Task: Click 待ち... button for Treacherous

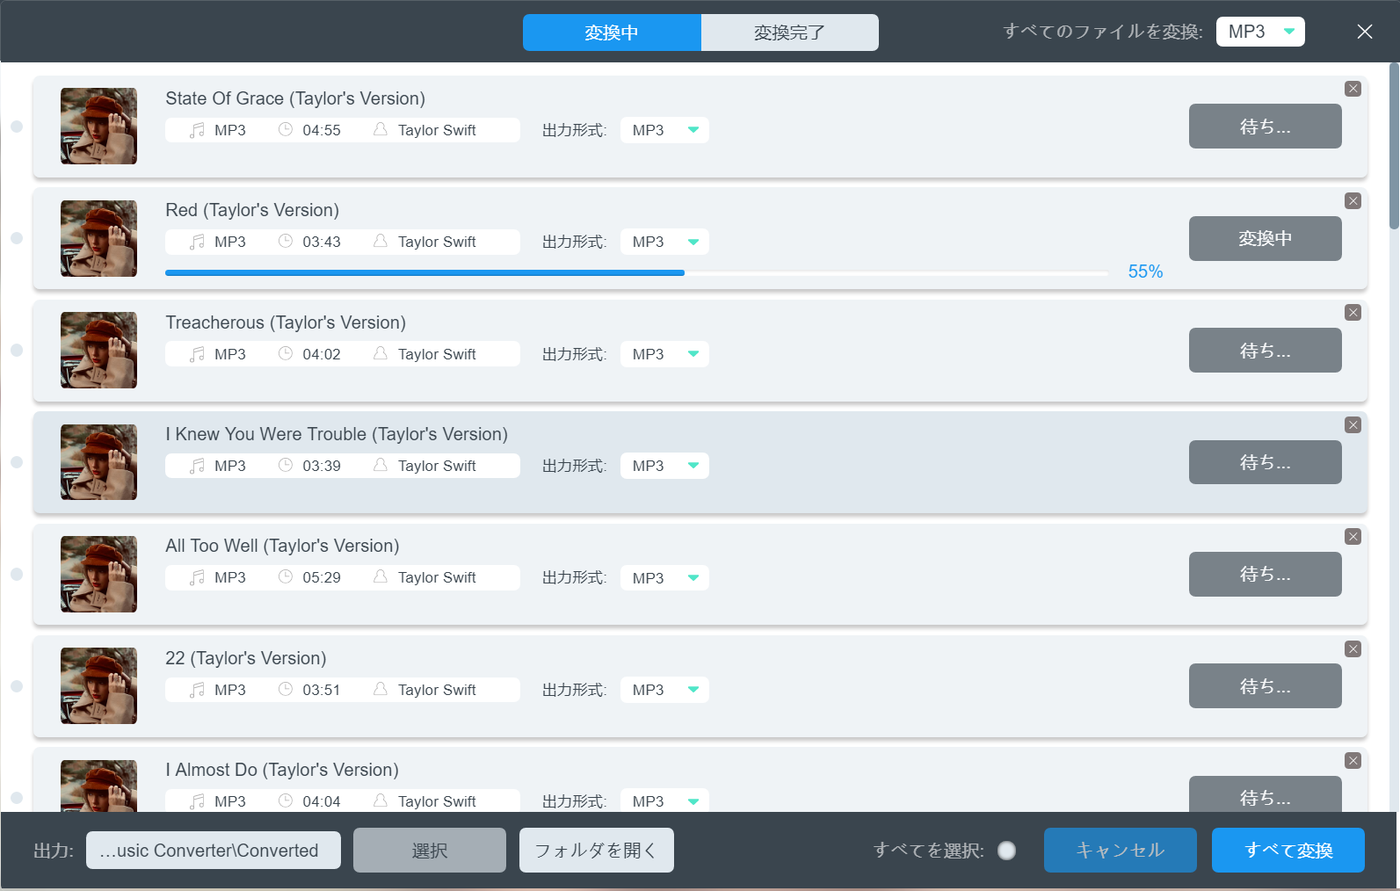Action: (x=1265, y=351)
